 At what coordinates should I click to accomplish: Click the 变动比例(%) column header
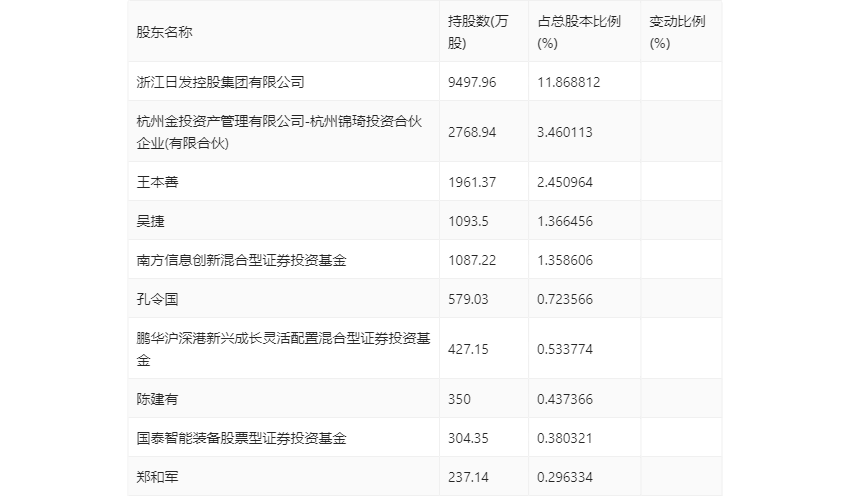(677, 32)
